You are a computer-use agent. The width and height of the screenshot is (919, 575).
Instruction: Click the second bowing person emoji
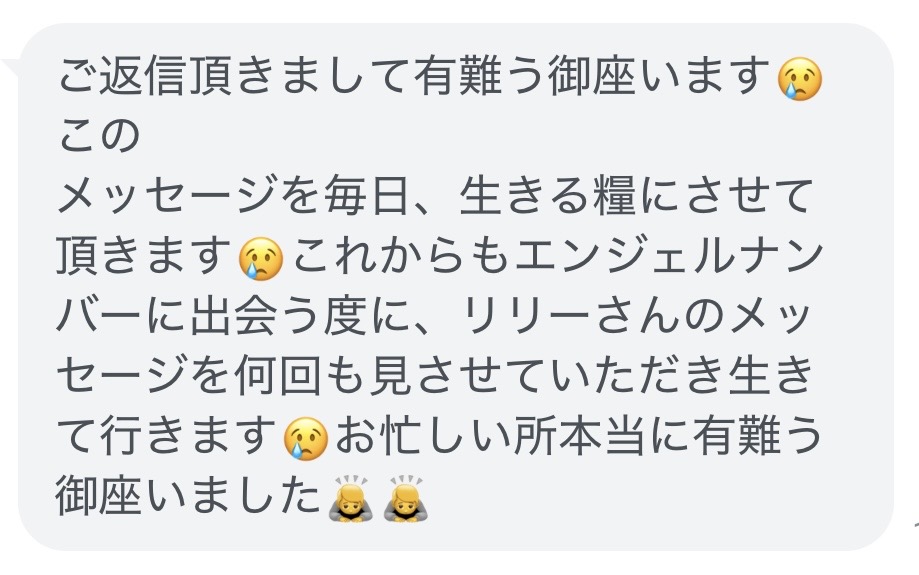(406, 499)
